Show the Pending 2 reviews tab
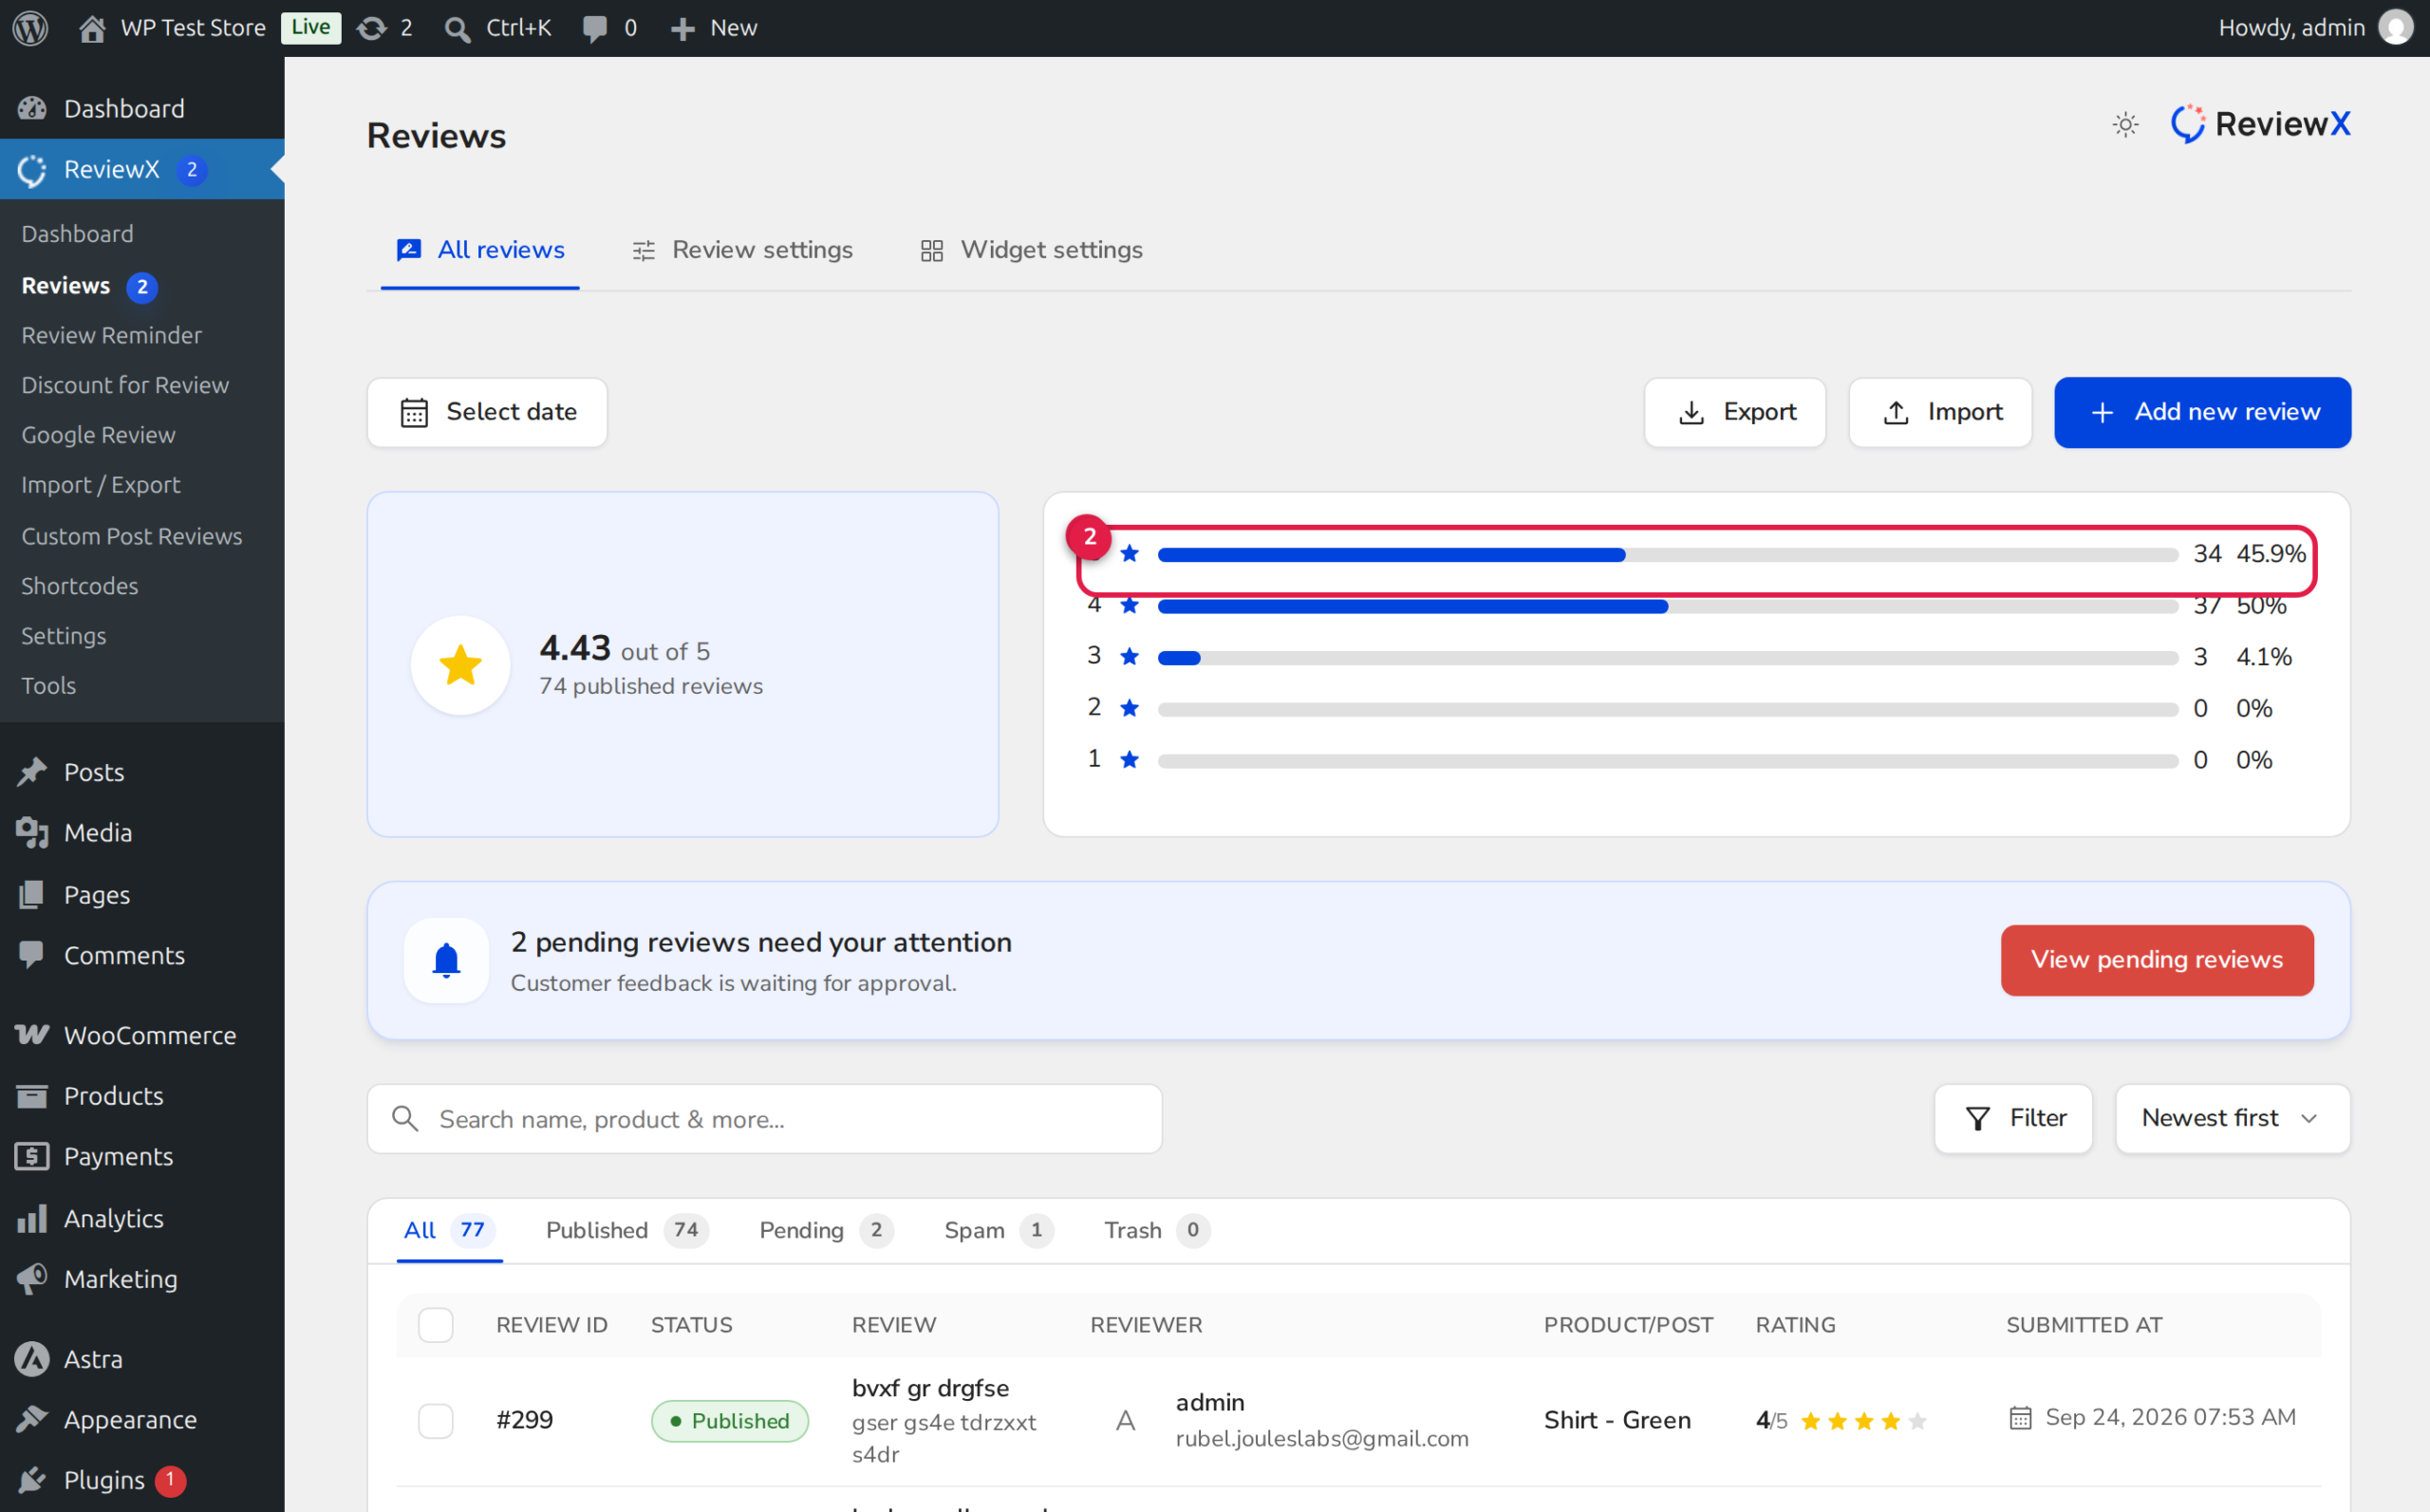This screenshot has height=1512, width=2430. (x=826, y=1230)
